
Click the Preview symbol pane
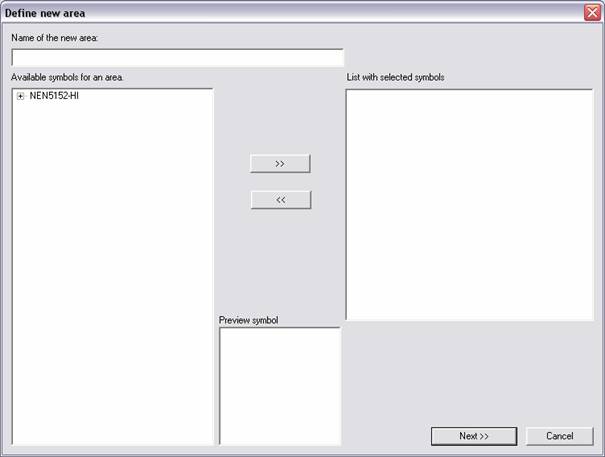pos(279,385)
